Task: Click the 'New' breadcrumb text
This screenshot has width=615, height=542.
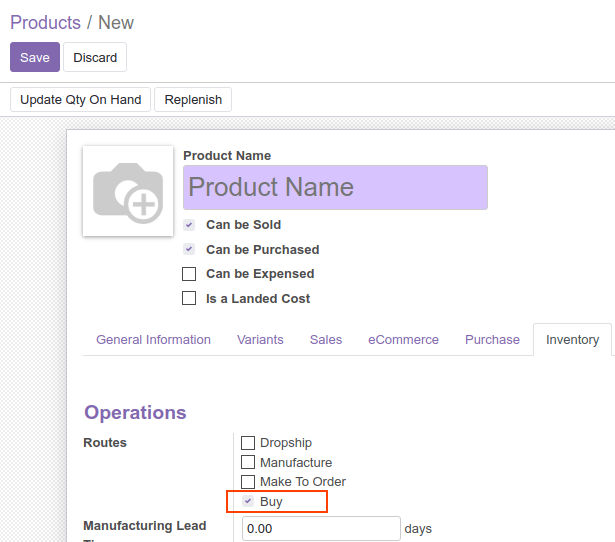Action: 116,22
